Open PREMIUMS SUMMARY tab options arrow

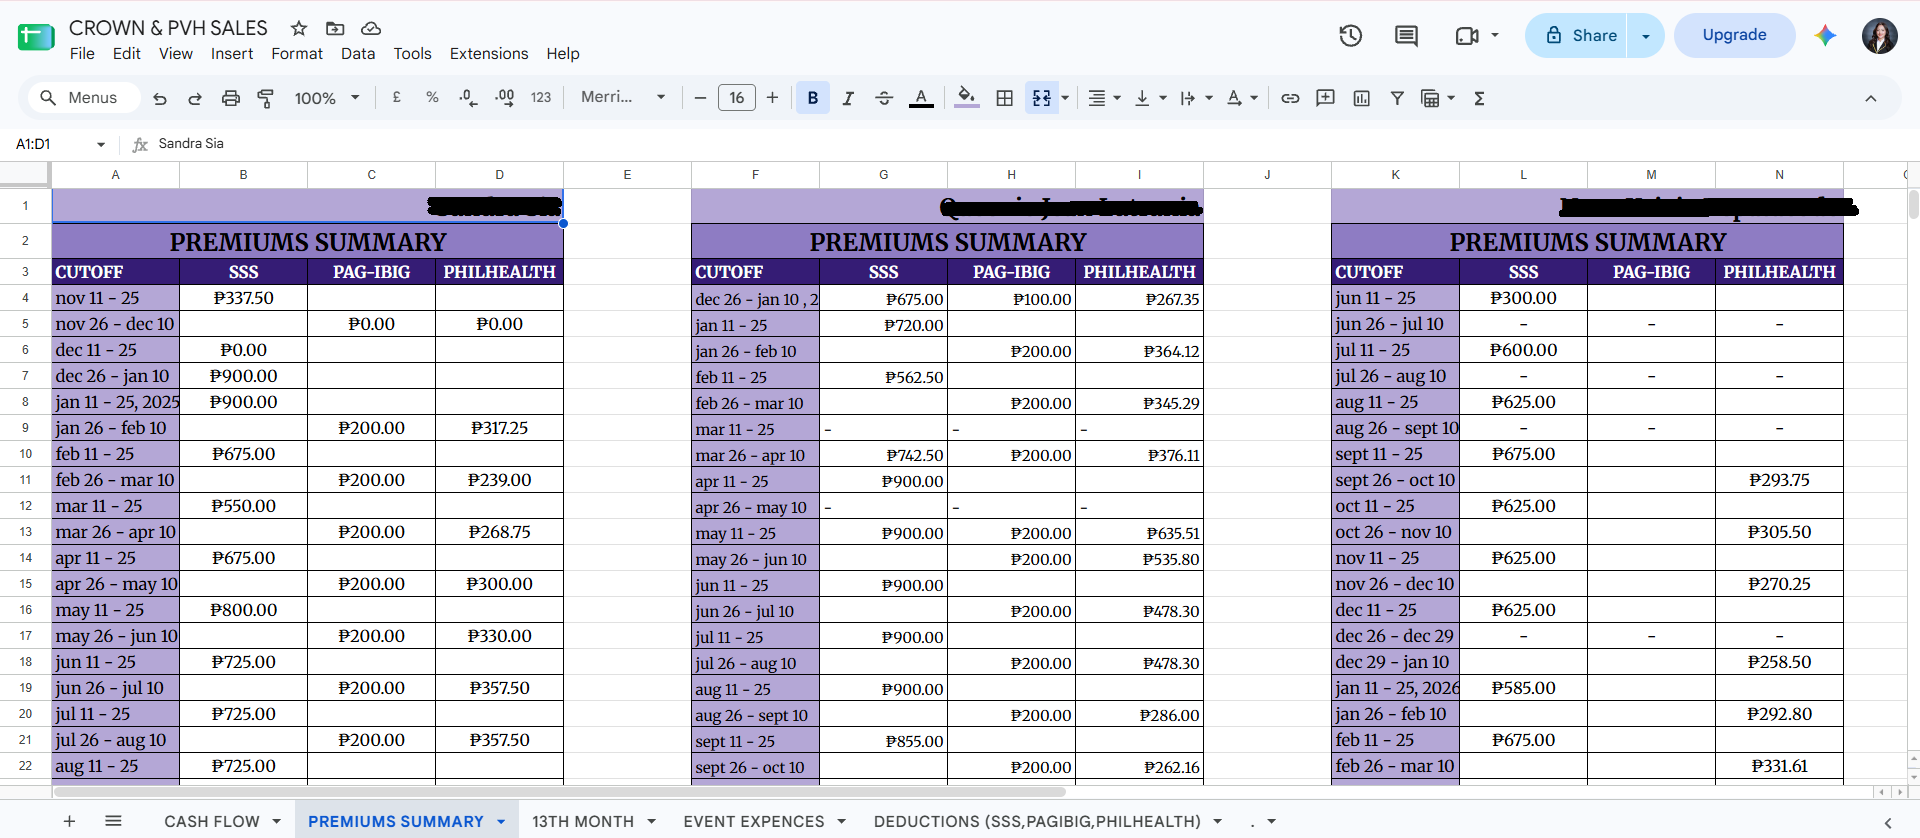(x=501, y=822)
